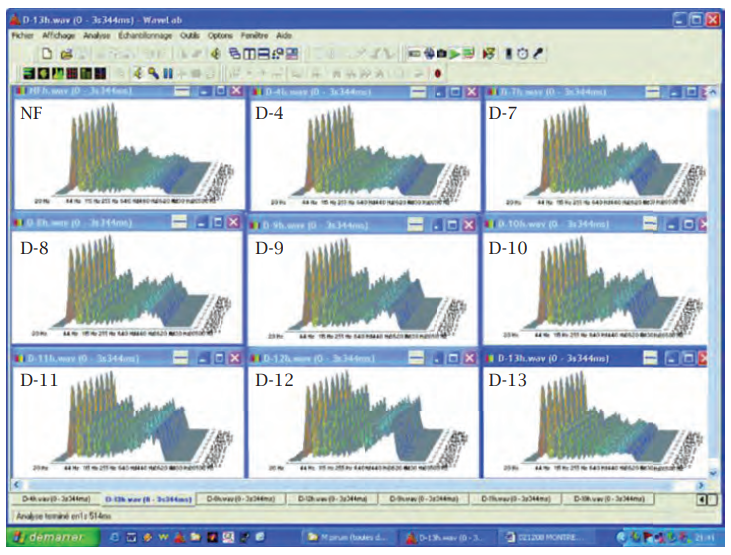Click the clock timer icon in toolbar
731x555 pixels.
523,53
